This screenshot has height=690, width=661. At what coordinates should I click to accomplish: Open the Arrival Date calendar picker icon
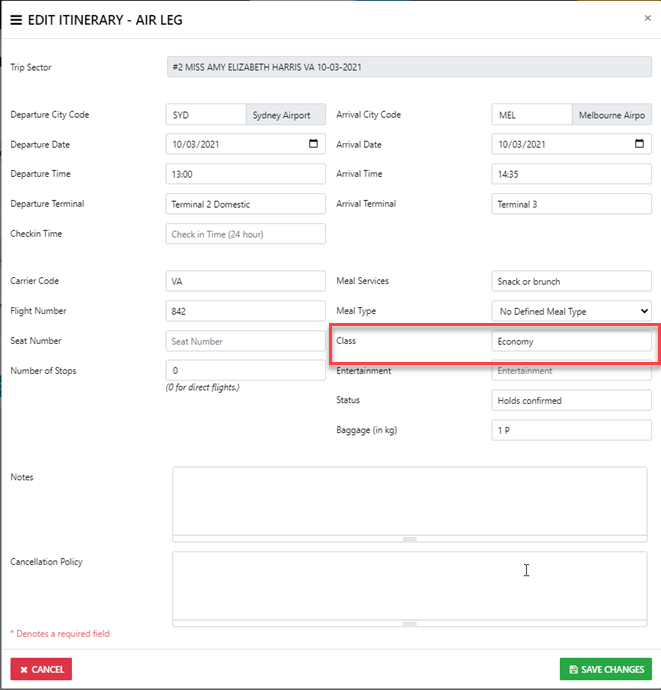(639, 144)
